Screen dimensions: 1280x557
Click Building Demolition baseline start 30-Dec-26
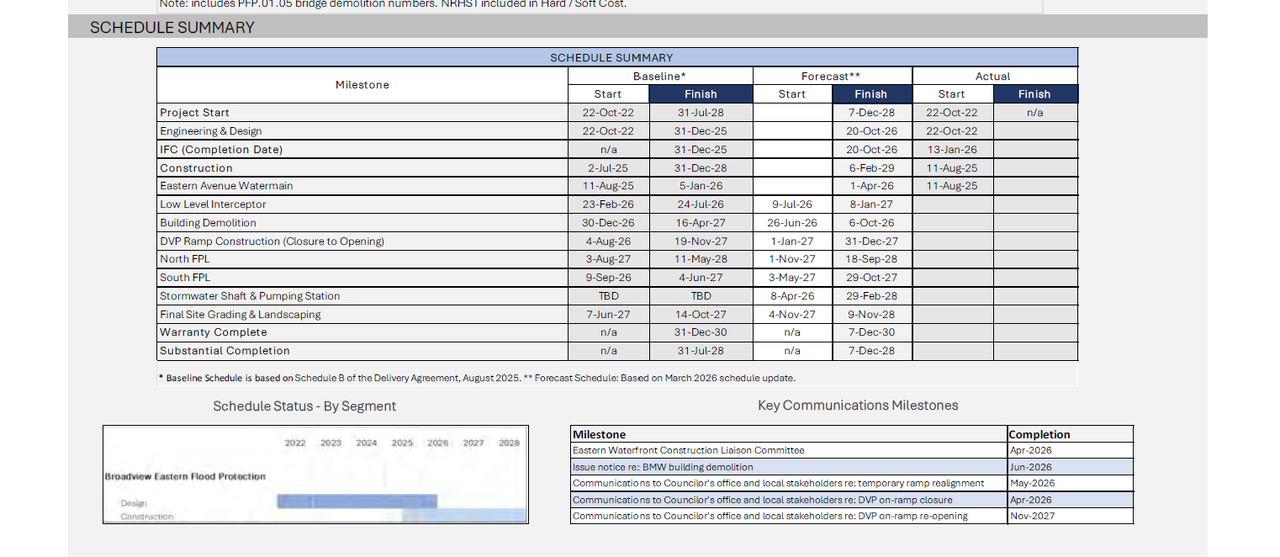pos(608,223)
